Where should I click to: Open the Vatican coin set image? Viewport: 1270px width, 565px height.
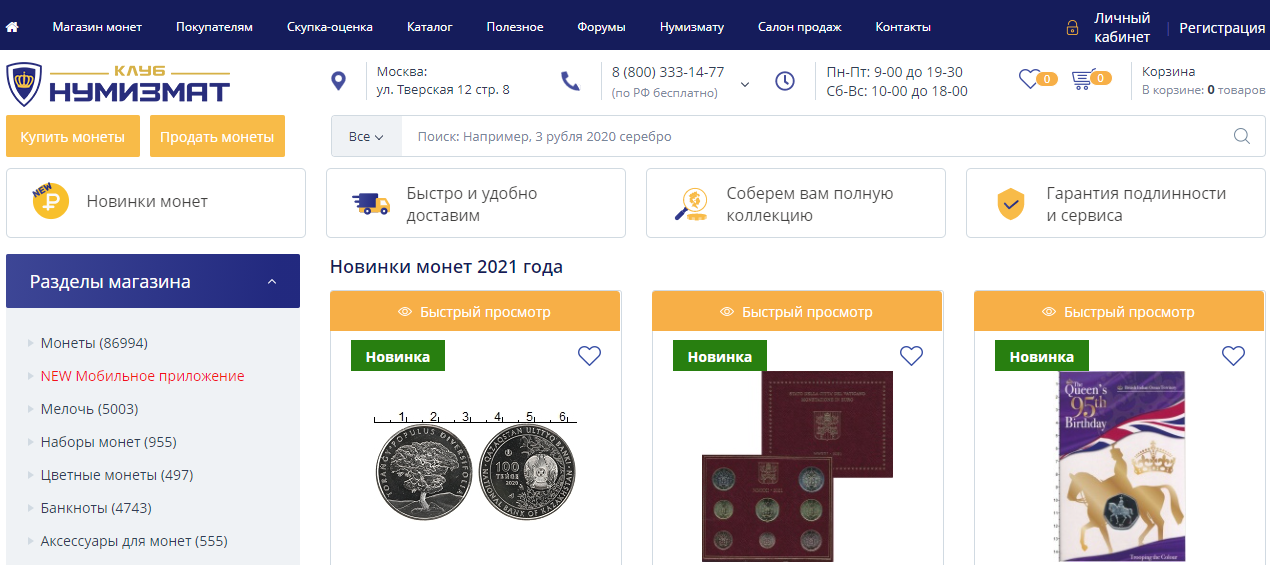click(797, 466)
